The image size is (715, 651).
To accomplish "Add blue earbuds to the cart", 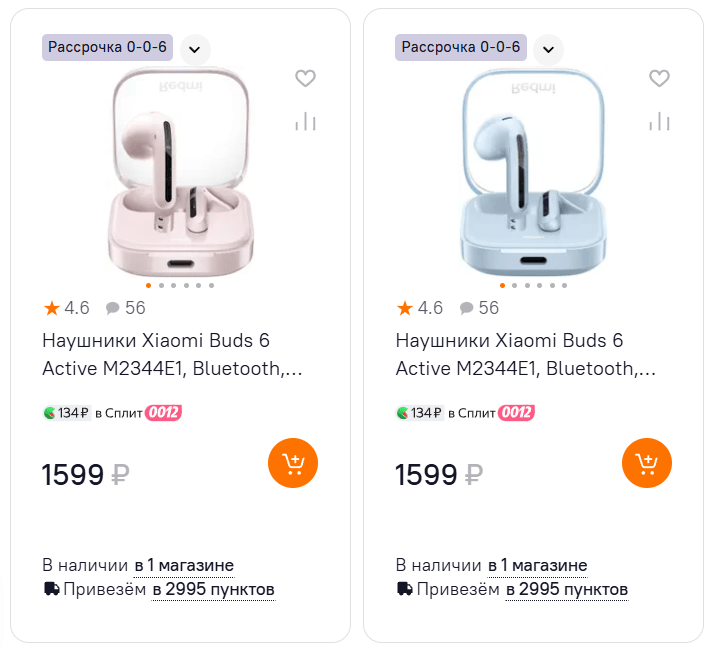I will pos(647,463).
